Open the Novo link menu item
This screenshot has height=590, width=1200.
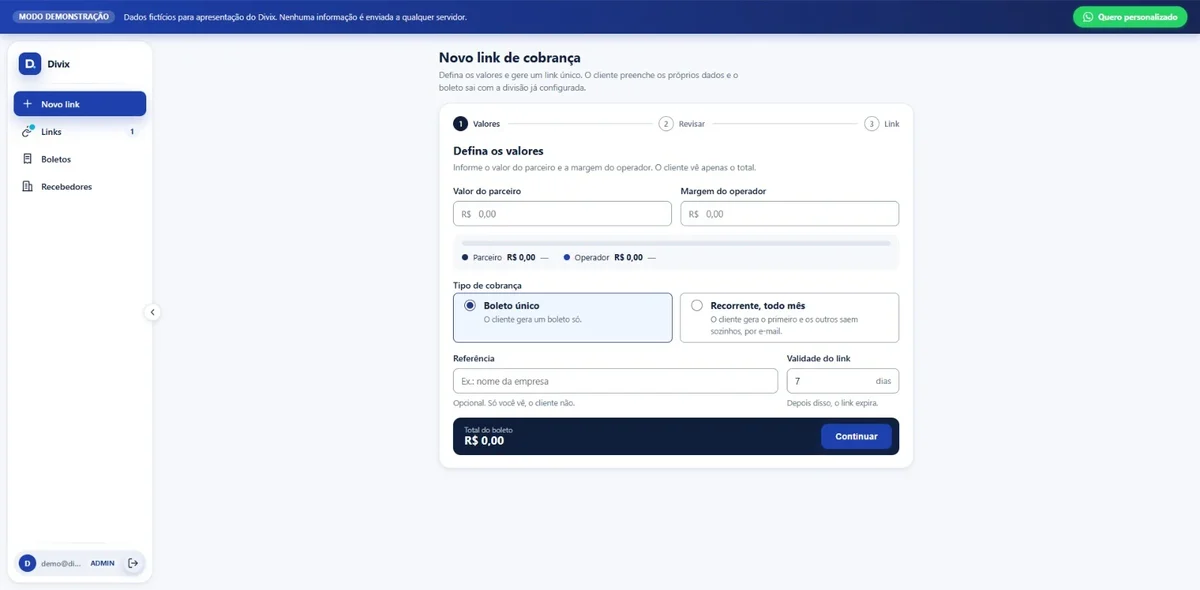tap(80, 104)
